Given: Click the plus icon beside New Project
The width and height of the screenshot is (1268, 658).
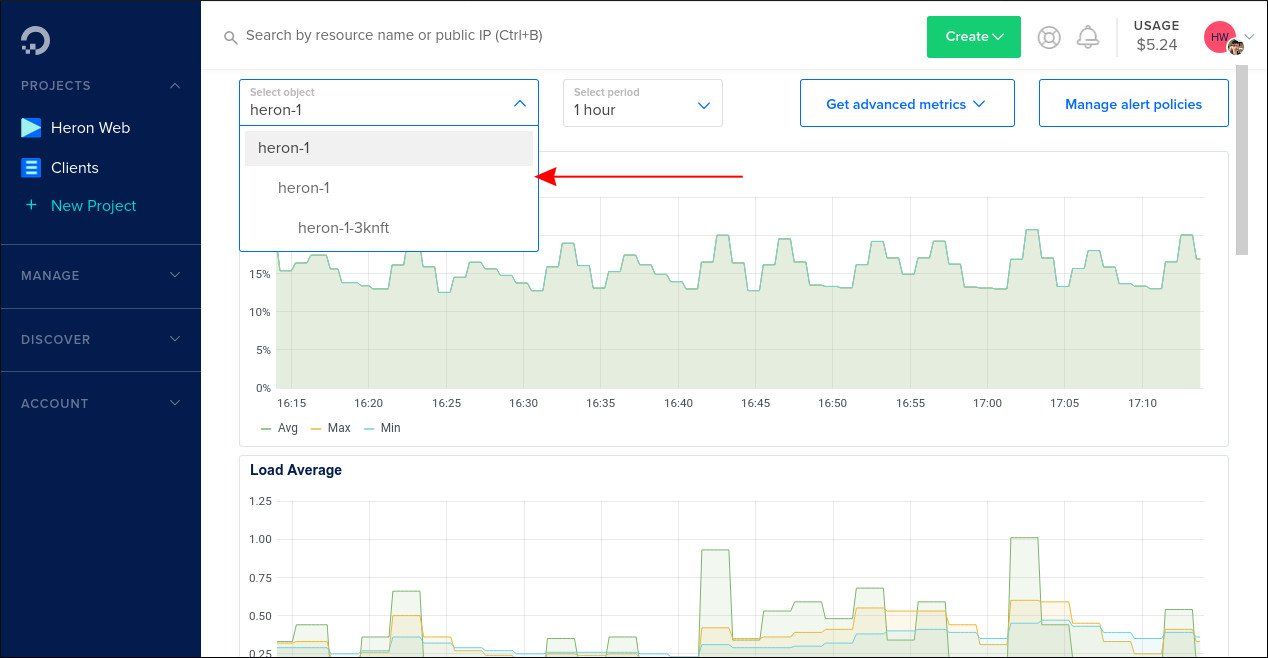Looking at the screenshot, I should pos(31,205).
